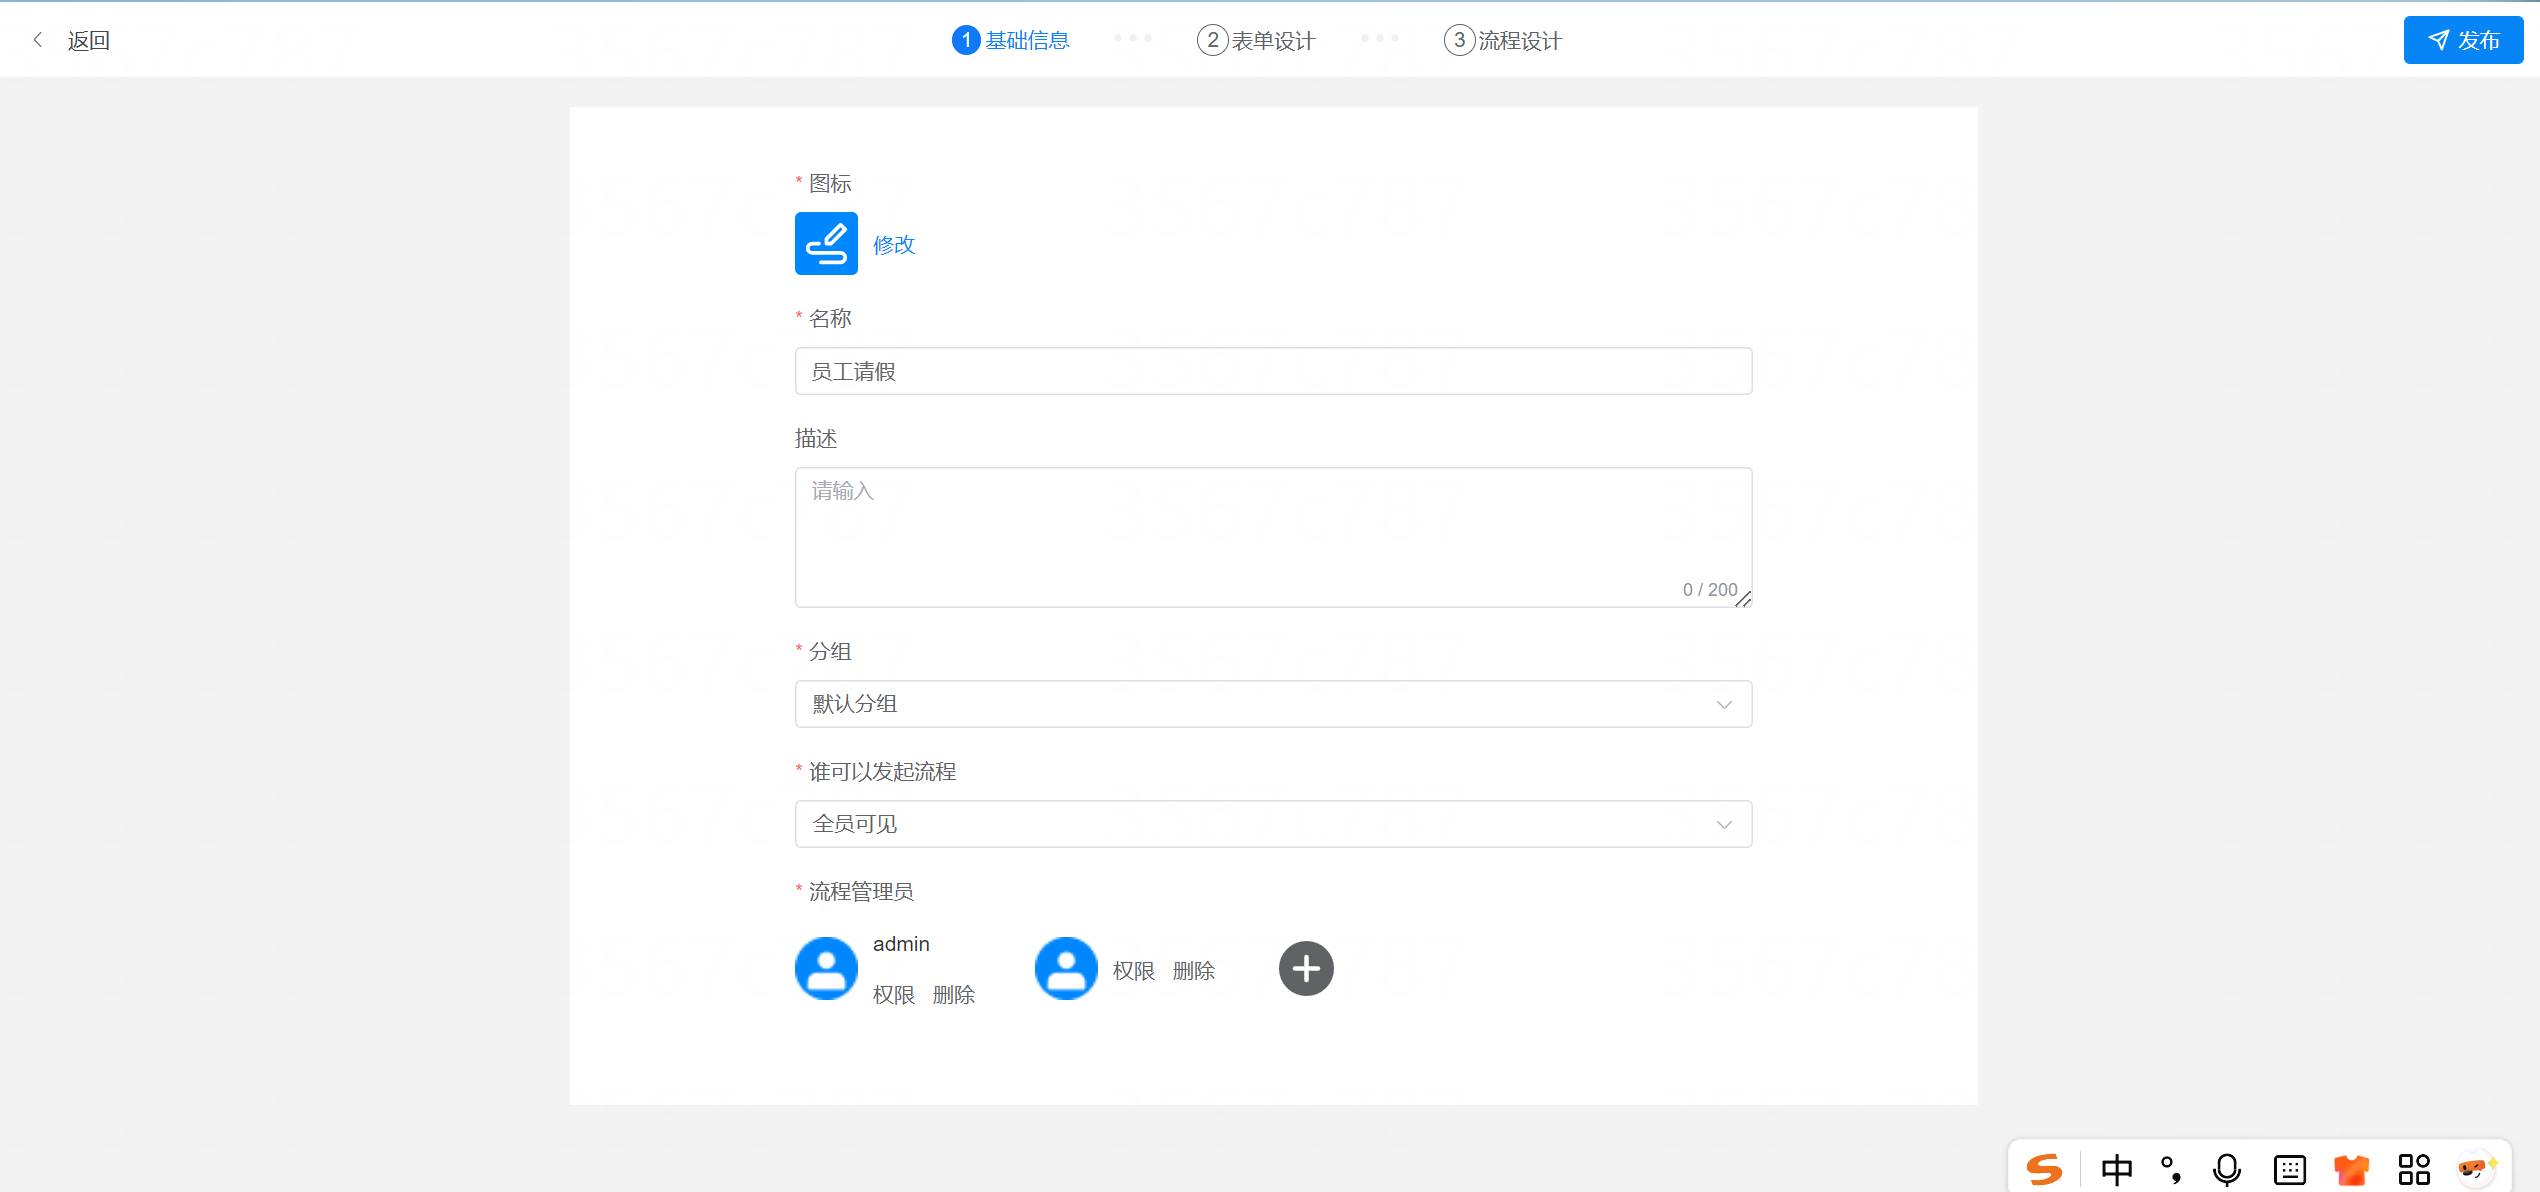
Task: Click the Sogou input method logo
Action: click(2044, 1168)
